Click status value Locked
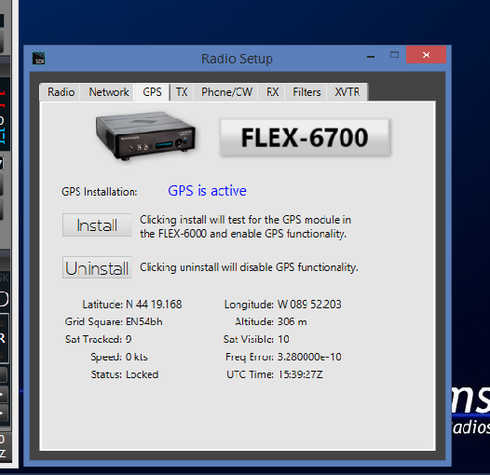 coord(142,374)
